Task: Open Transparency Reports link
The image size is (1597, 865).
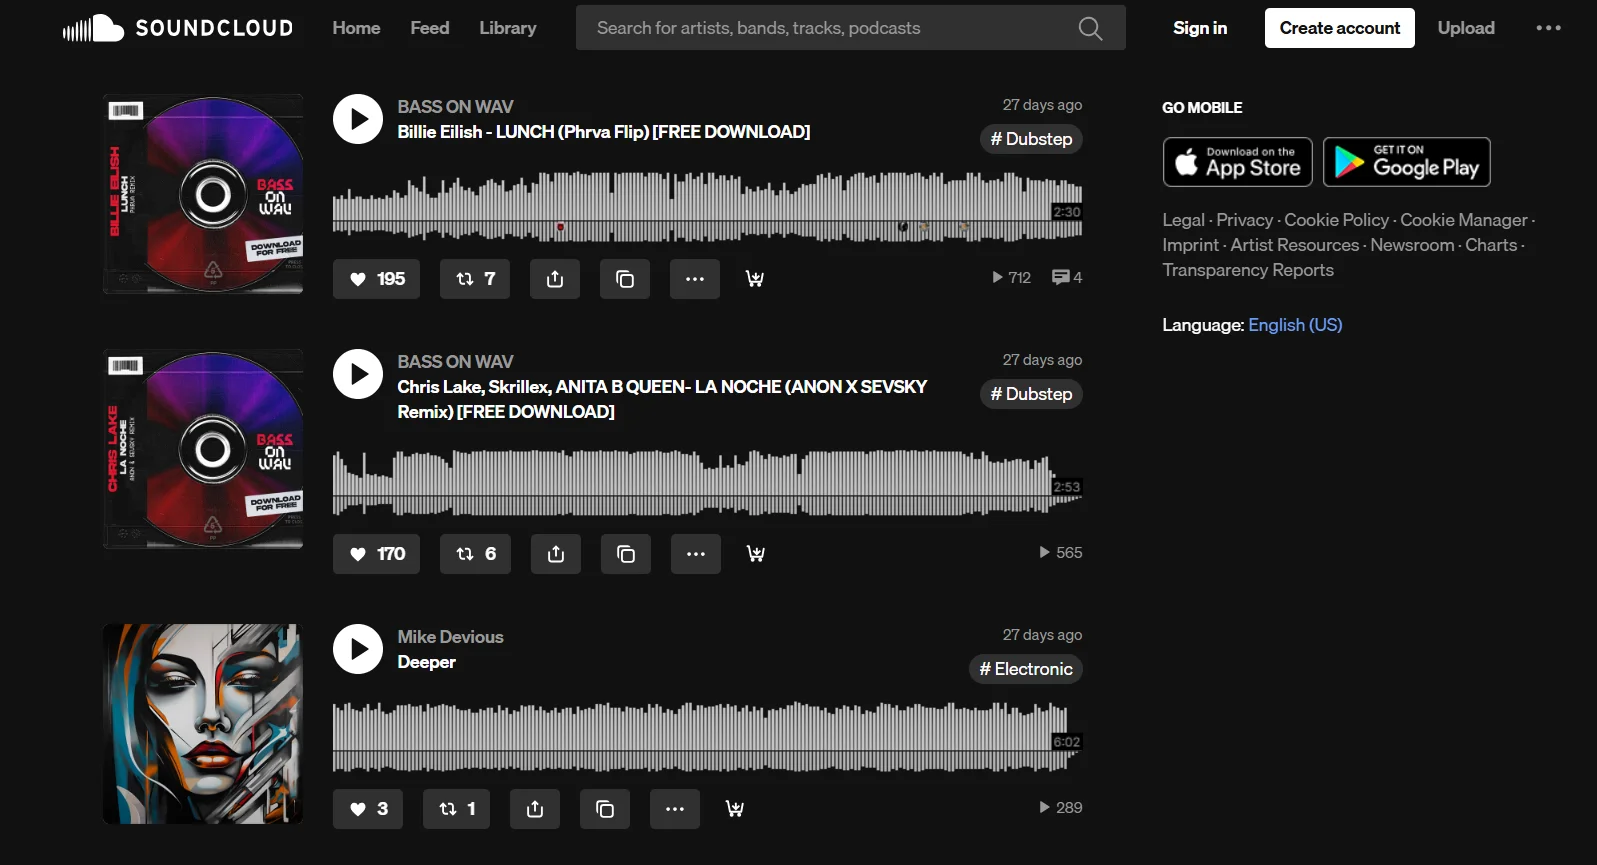Action: pos(1248,270)
